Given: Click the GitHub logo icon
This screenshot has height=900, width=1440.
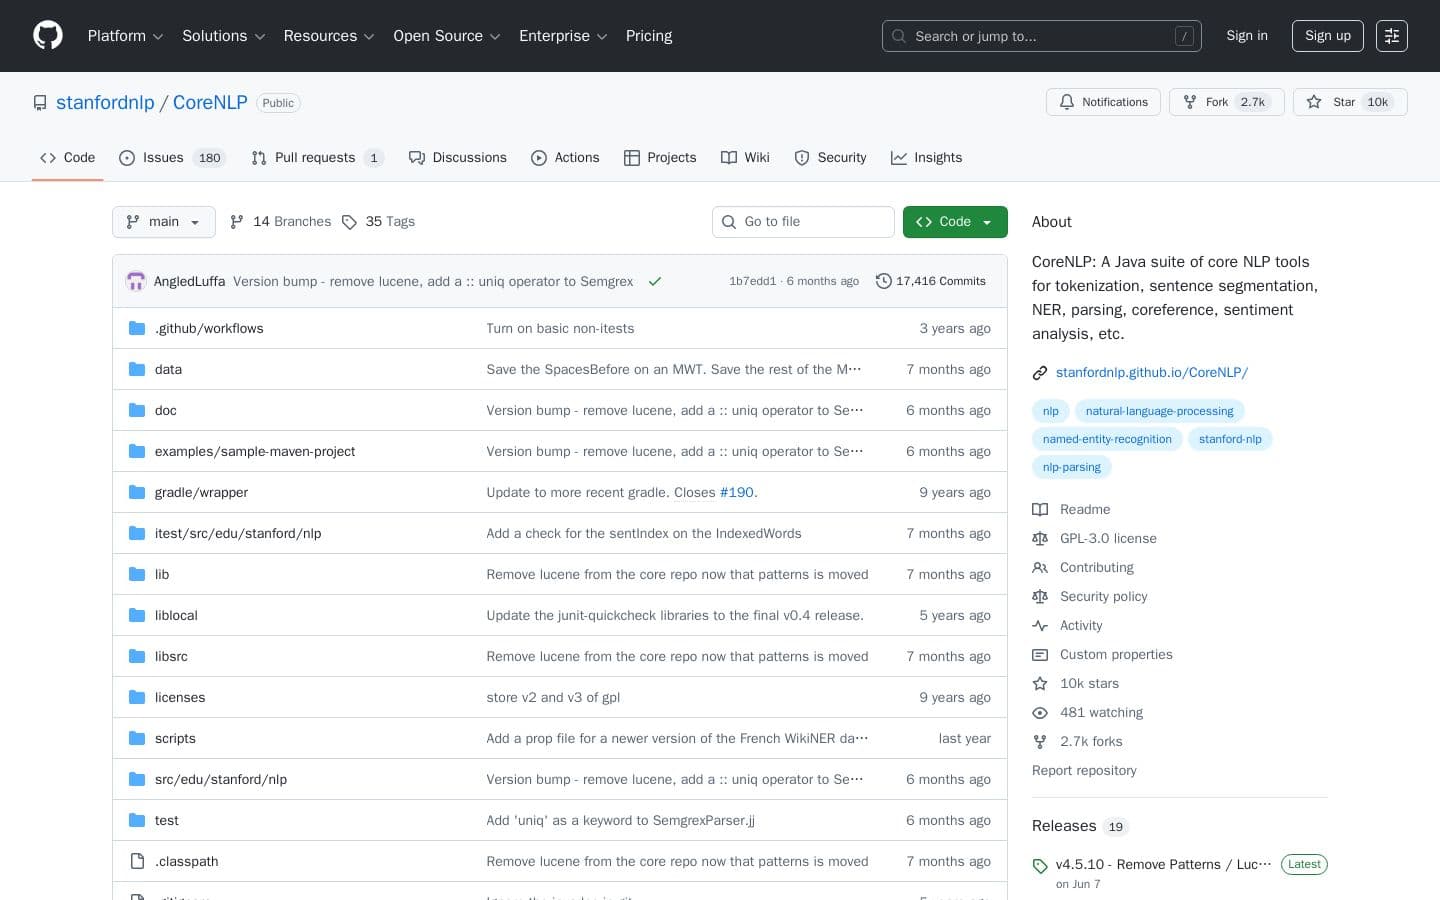Looking at the screenshot, I should (48, 36).
